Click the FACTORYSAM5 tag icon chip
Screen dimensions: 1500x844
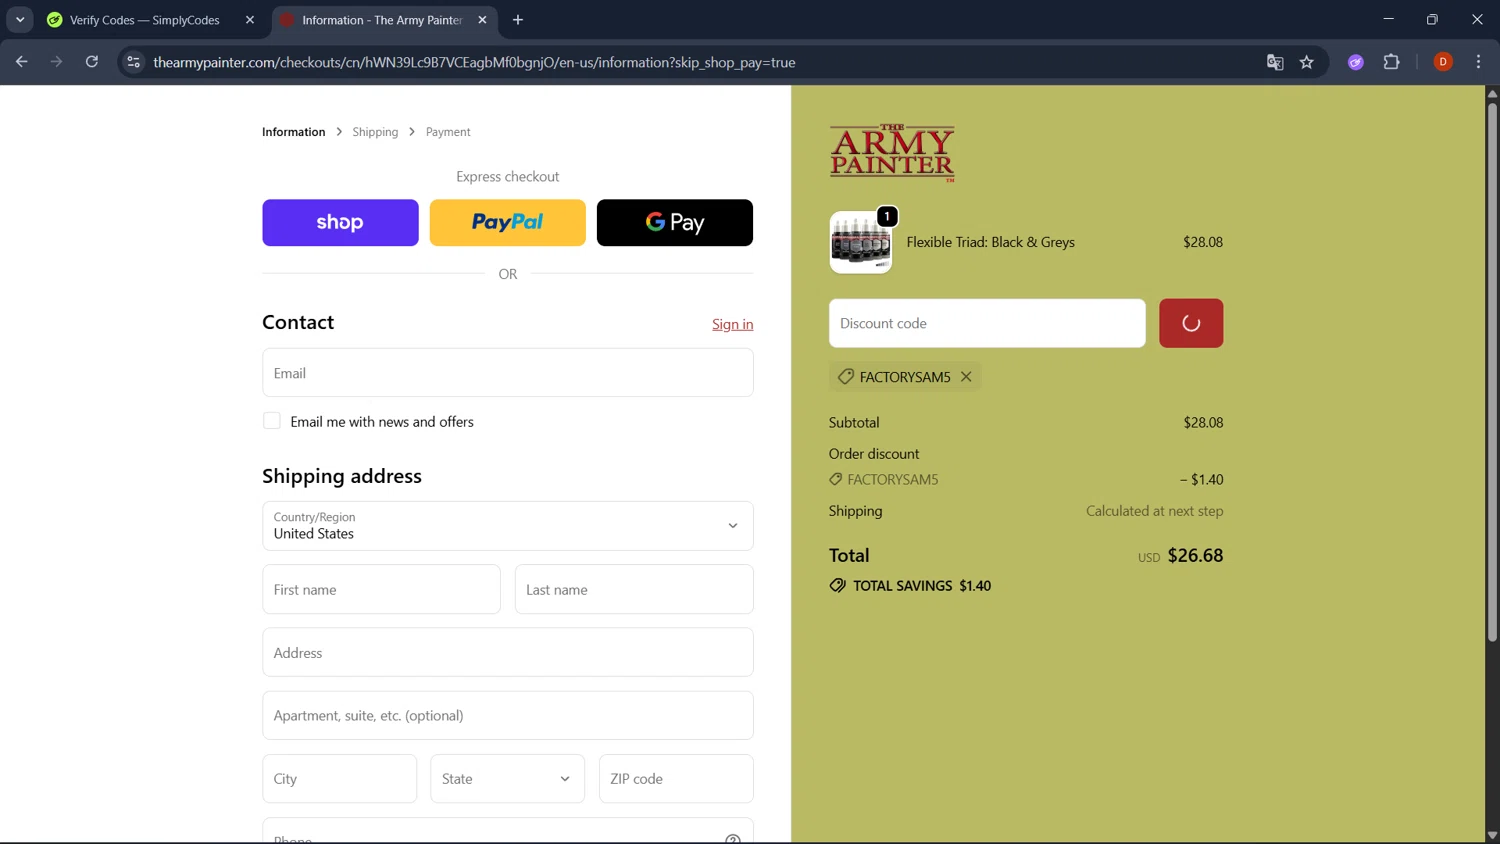(x=846, y=377)
